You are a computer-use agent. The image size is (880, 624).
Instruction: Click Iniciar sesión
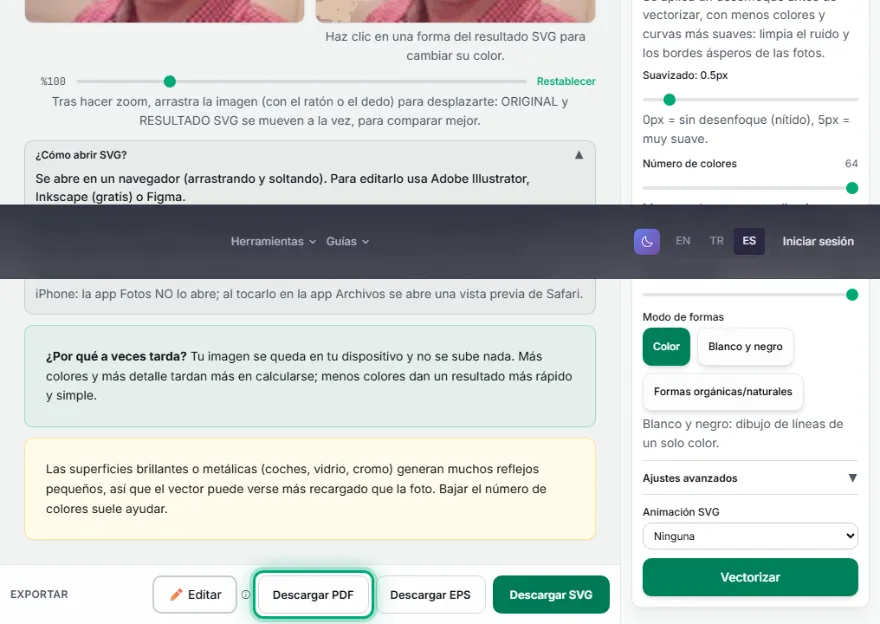coord(818,241)
